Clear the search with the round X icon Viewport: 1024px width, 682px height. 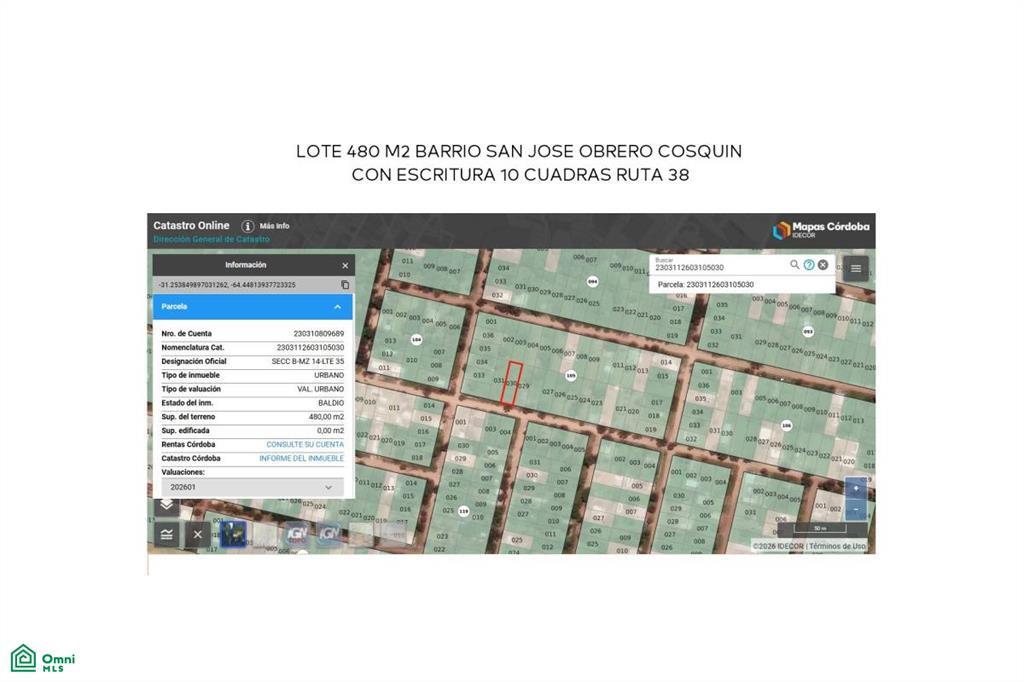click(823, 265)
